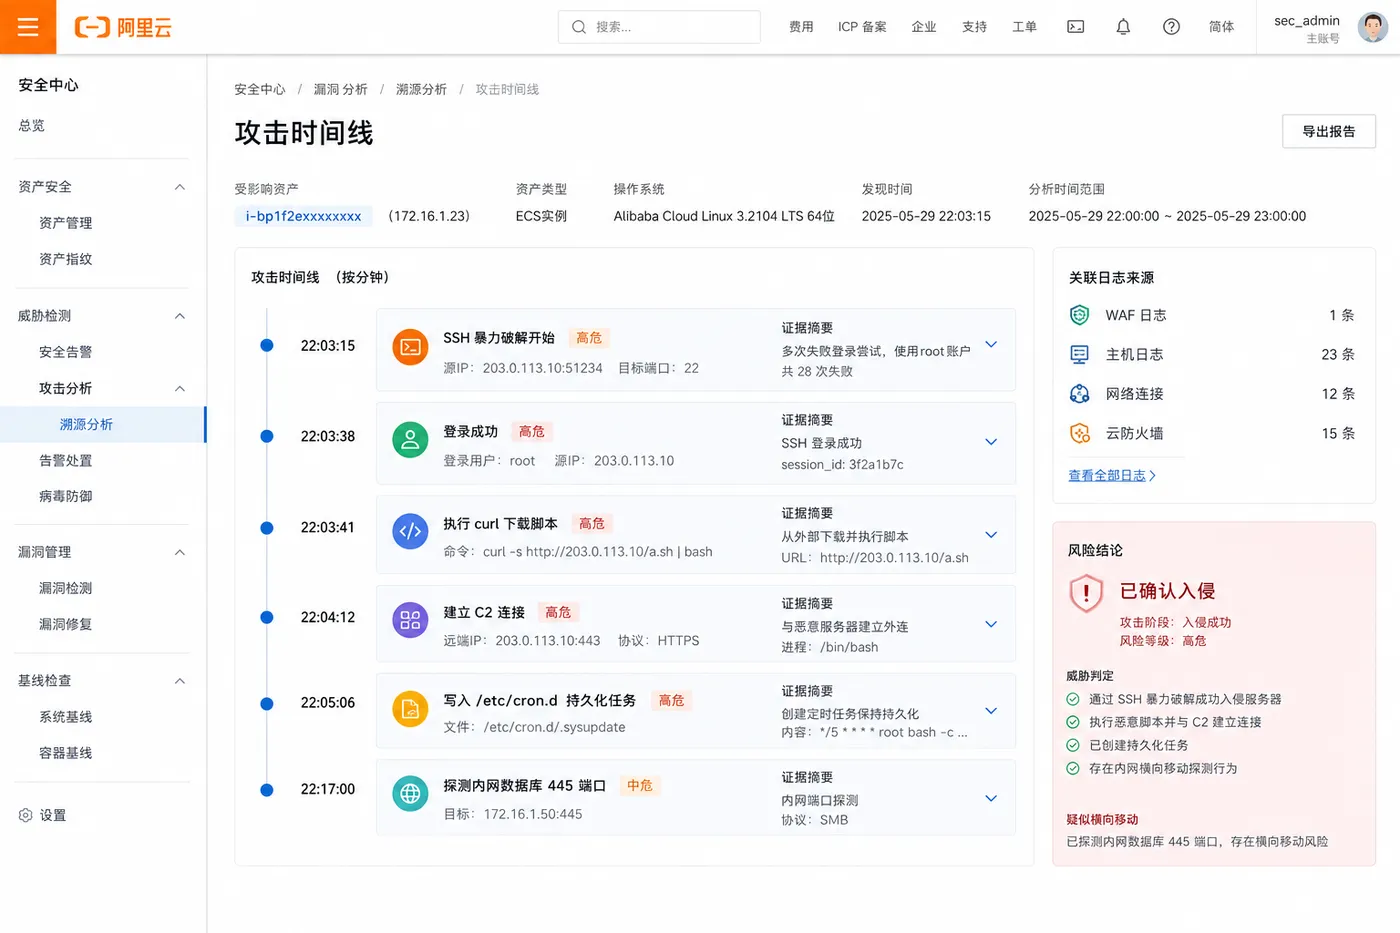Click check icon beside SSH 暴力破解 judgment

[x=1073, y=699]
